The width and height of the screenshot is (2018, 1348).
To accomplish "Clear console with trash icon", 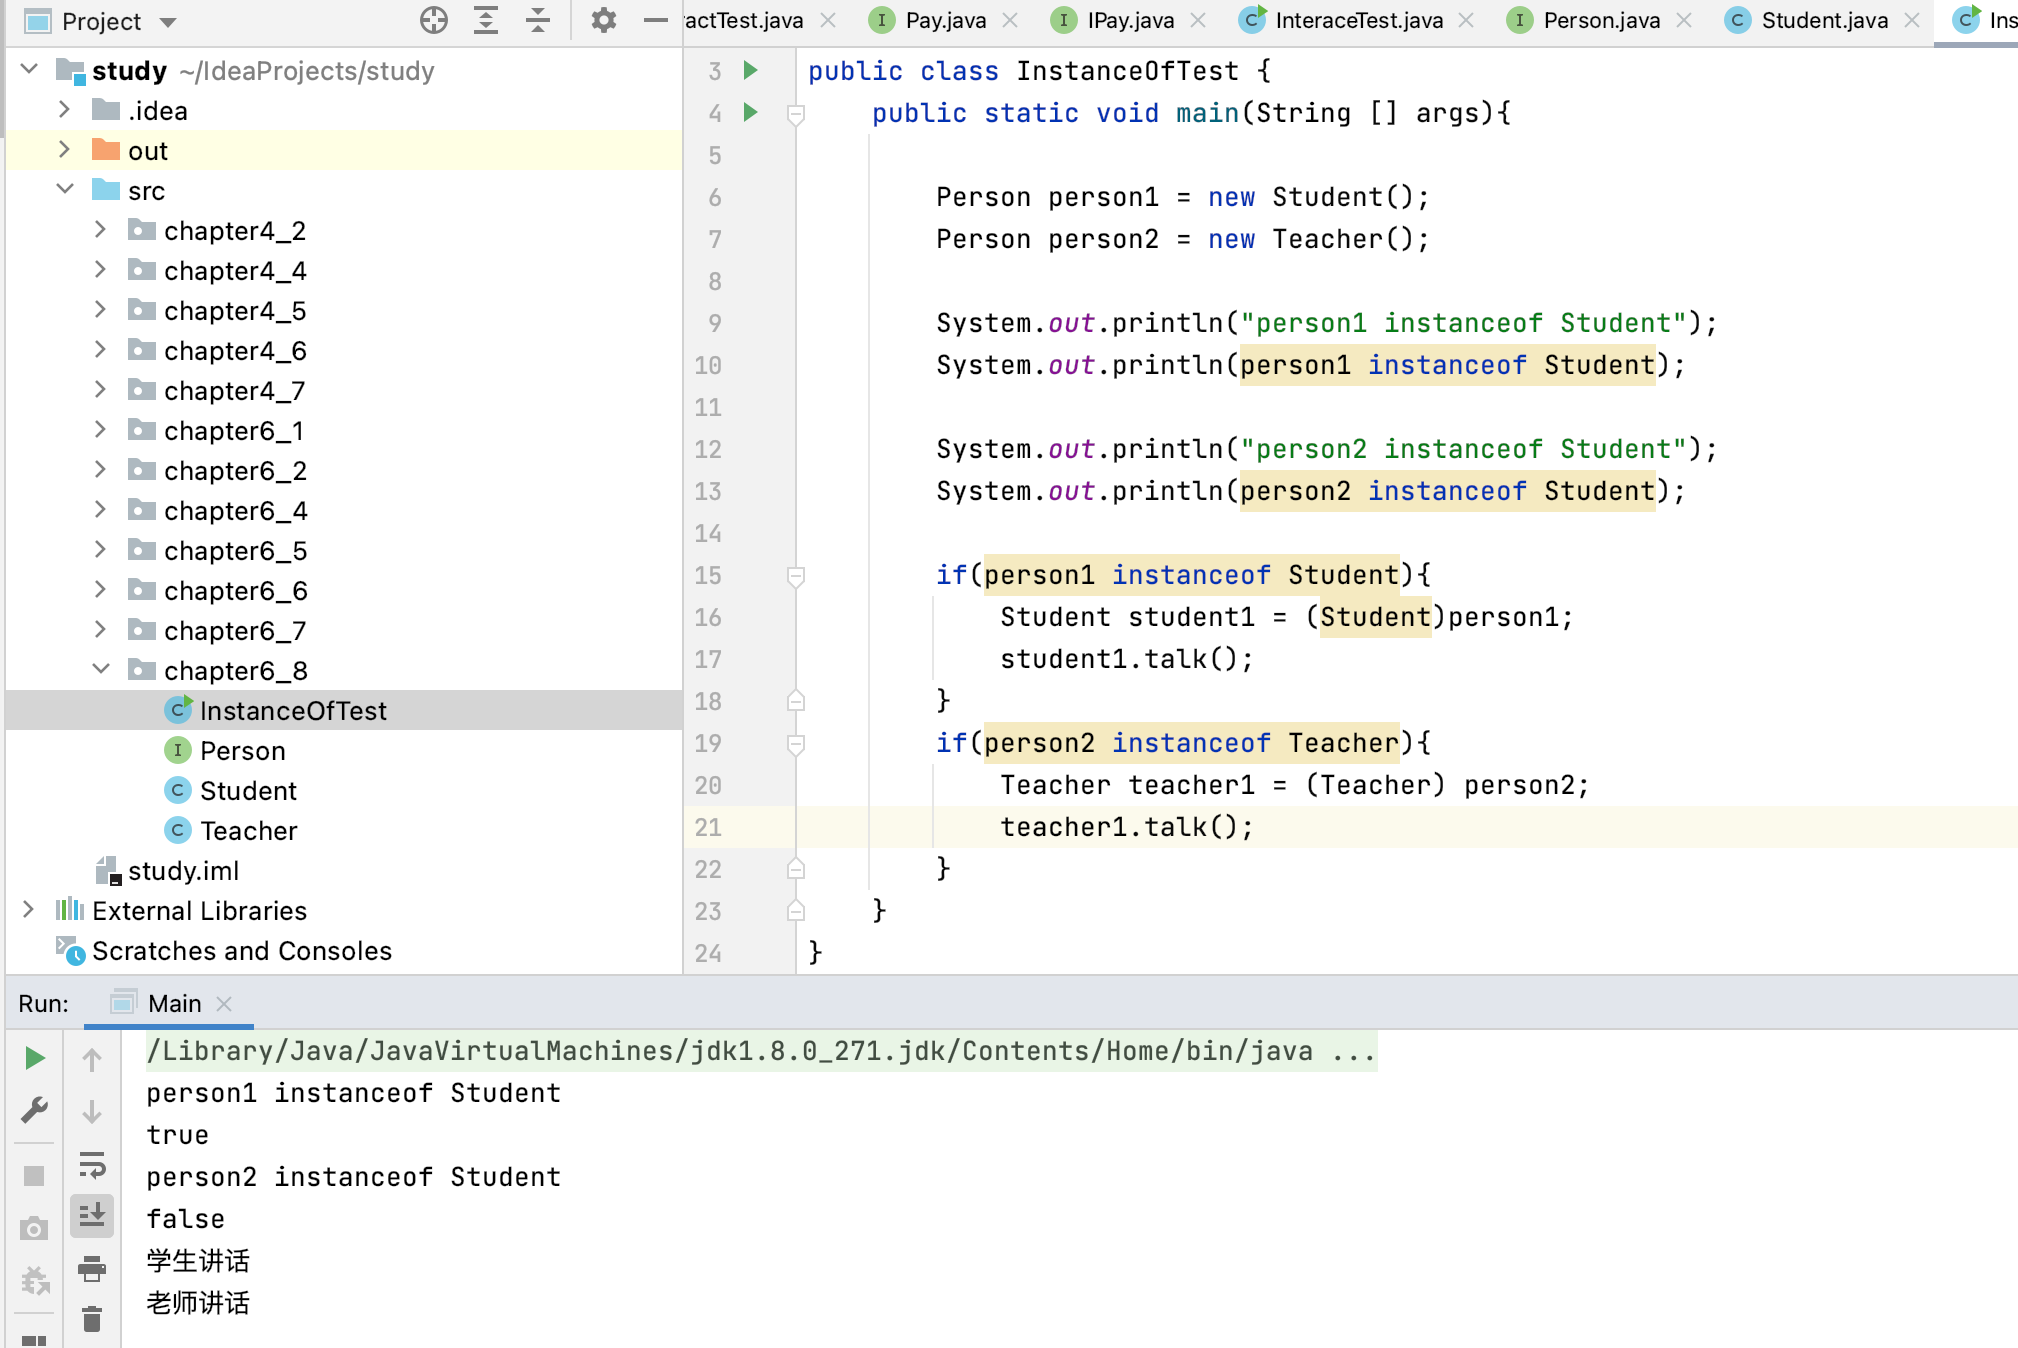I will [x=92, y=1320].
